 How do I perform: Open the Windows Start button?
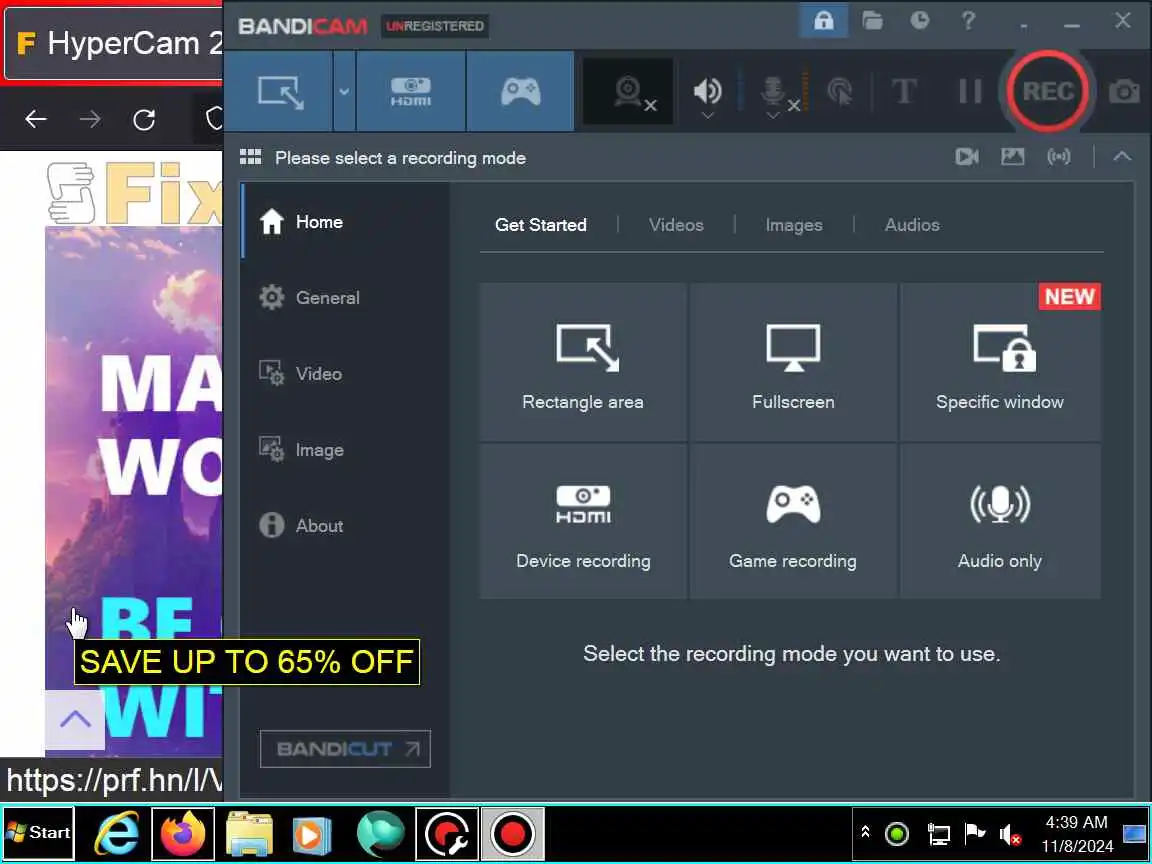(38, 833)
